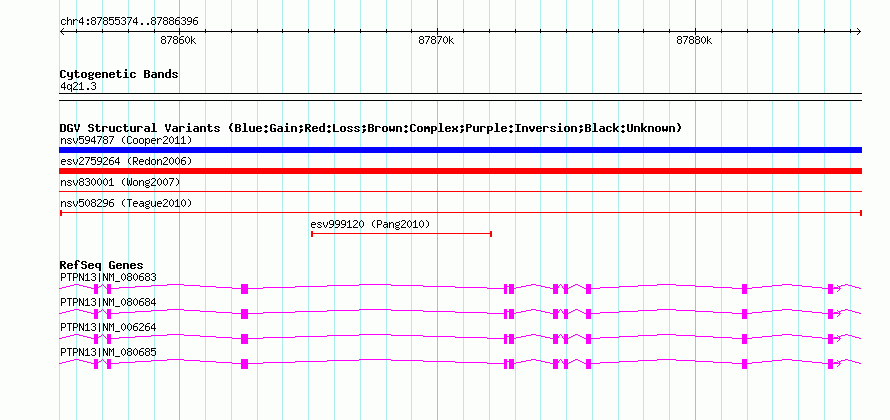Select the capped red line under nsv508296 (Teague2010)

coord(460,213)
